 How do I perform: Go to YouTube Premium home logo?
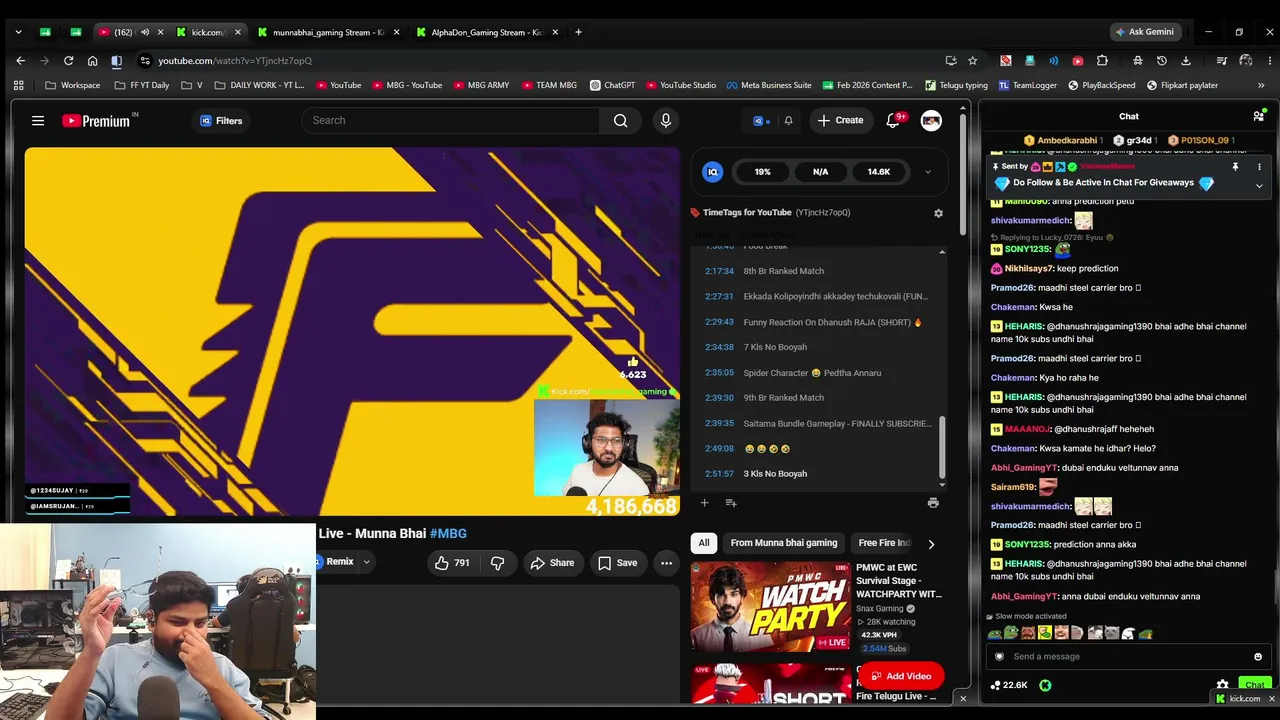click(x=97, y=121)
